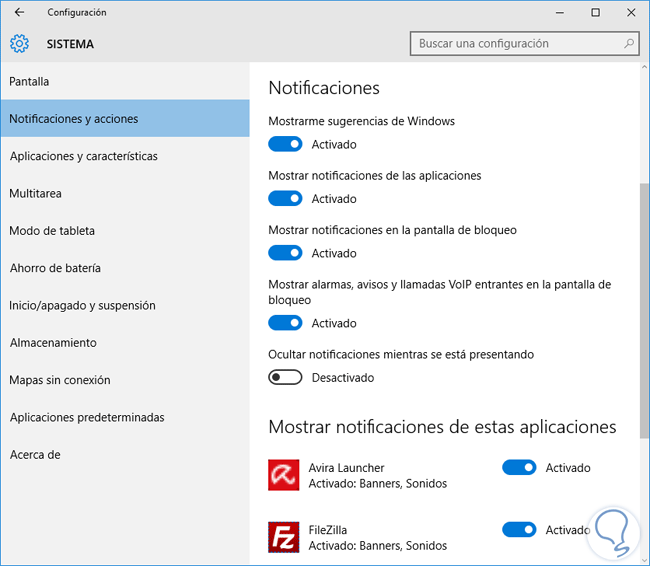The width and height of the screenshot is (650, 566).
Task: Click the vertical scrollbar thumb
Action: pos(643,310)
